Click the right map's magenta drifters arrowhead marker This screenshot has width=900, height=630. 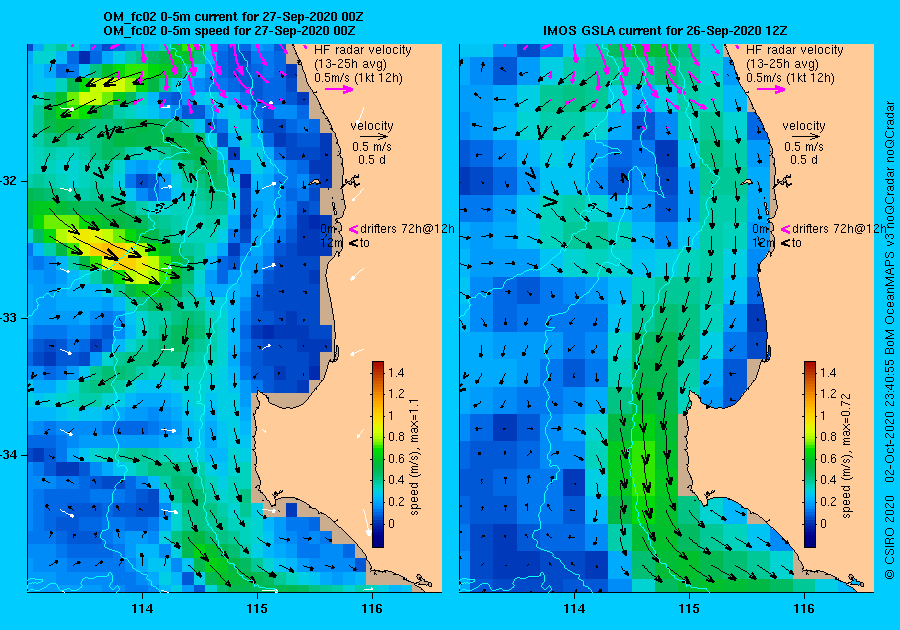[x=785, y=229]
